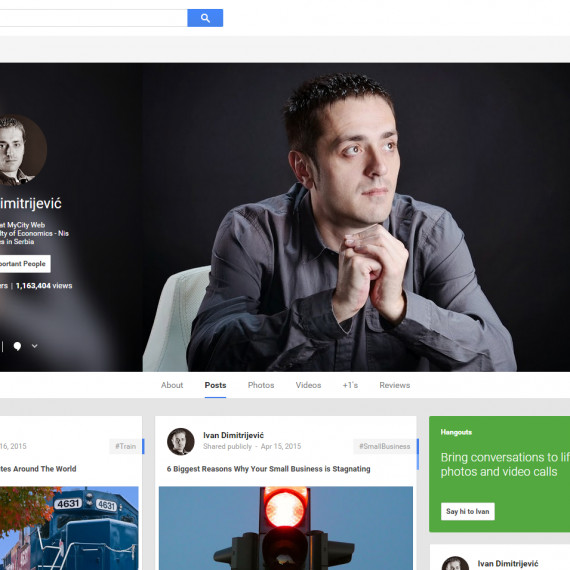Open the Photos tab
Screen dimensions: 570x570
(x=261, y=385)
